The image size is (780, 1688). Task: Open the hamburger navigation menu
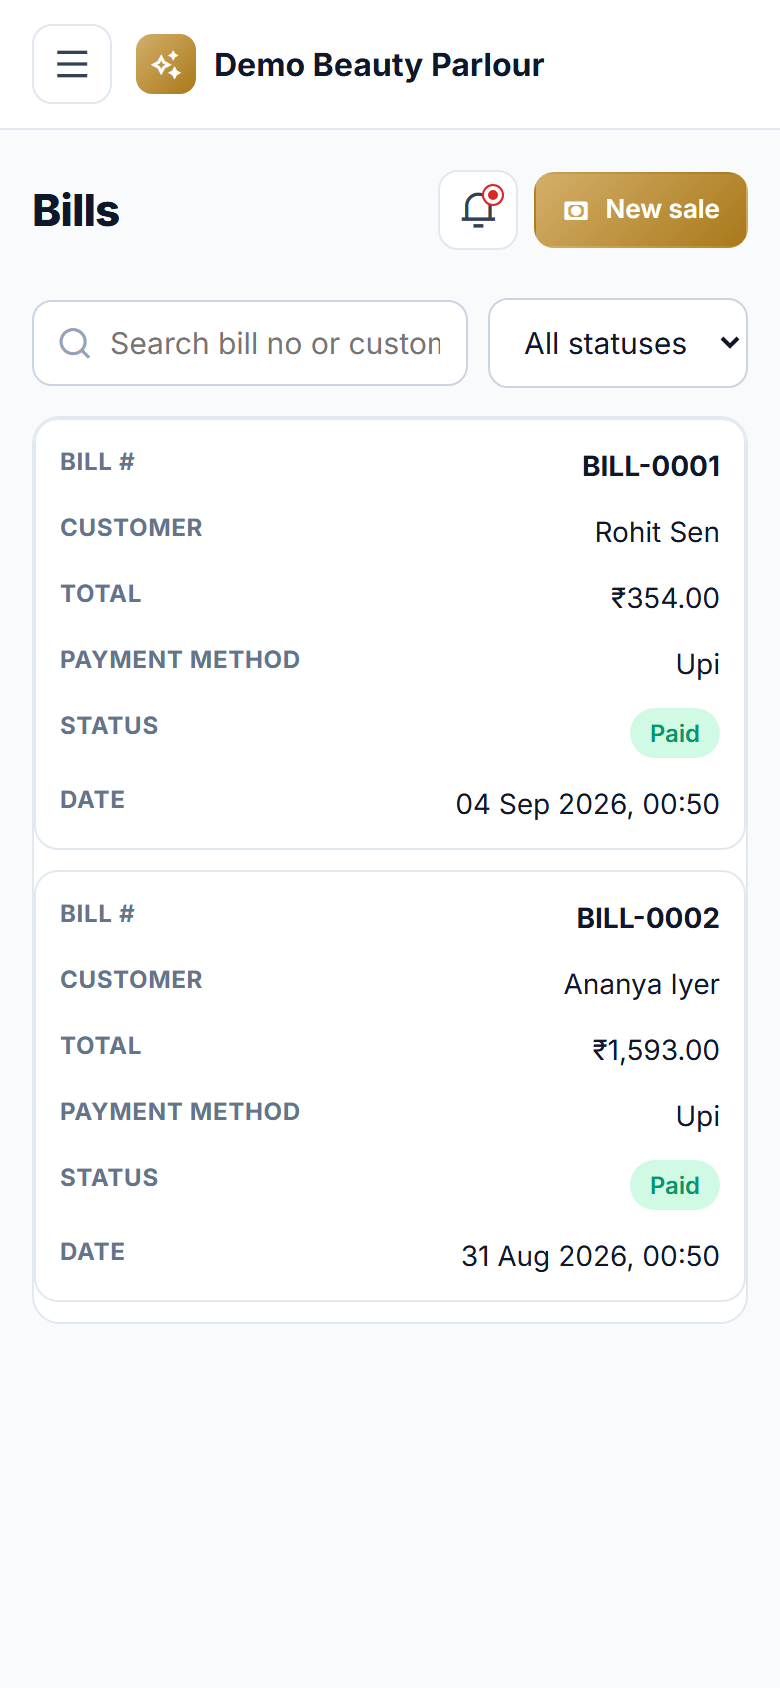(x=72, y=64)
